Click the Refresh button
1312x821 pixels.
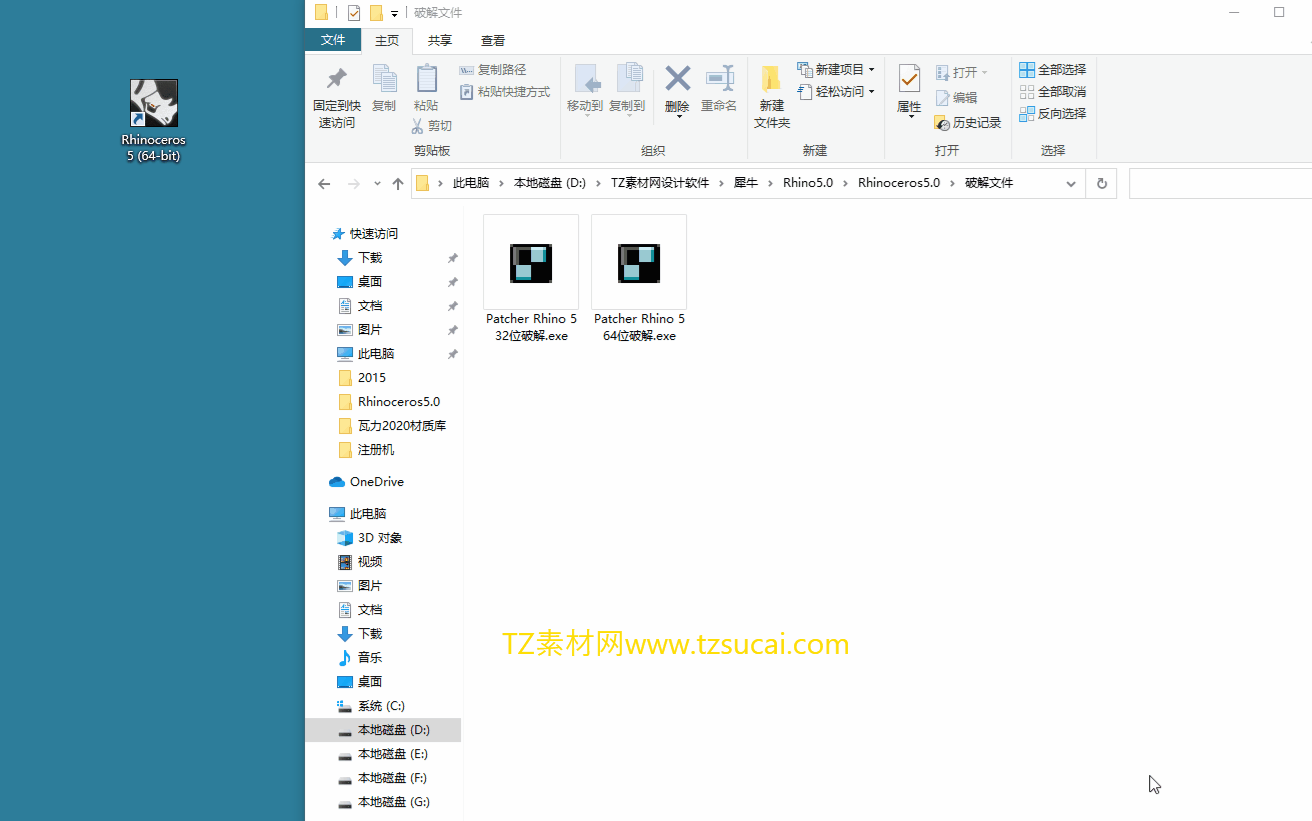(x=1102, y=184)
